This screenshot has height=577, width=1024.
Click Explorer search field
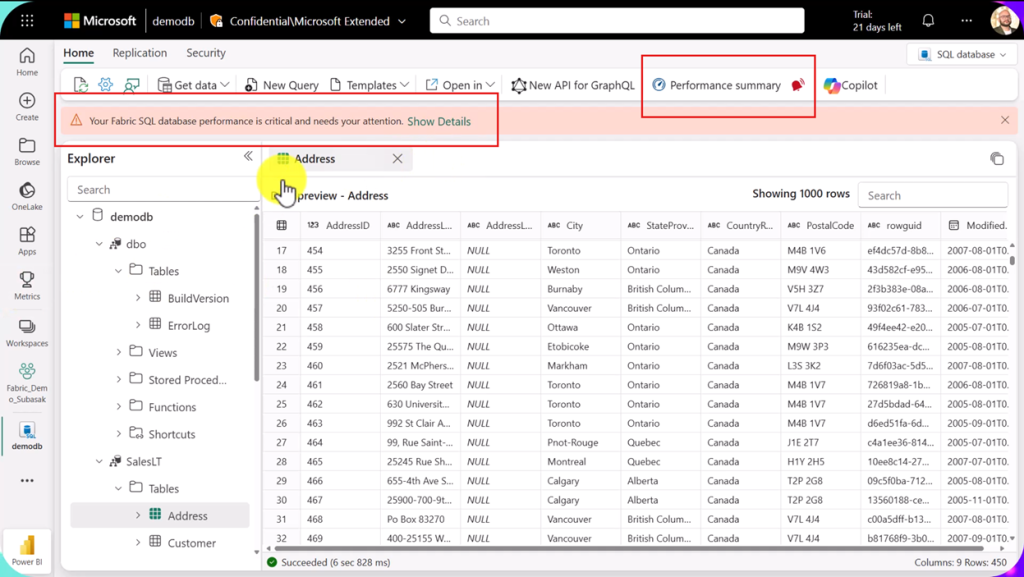pos(163,189)
